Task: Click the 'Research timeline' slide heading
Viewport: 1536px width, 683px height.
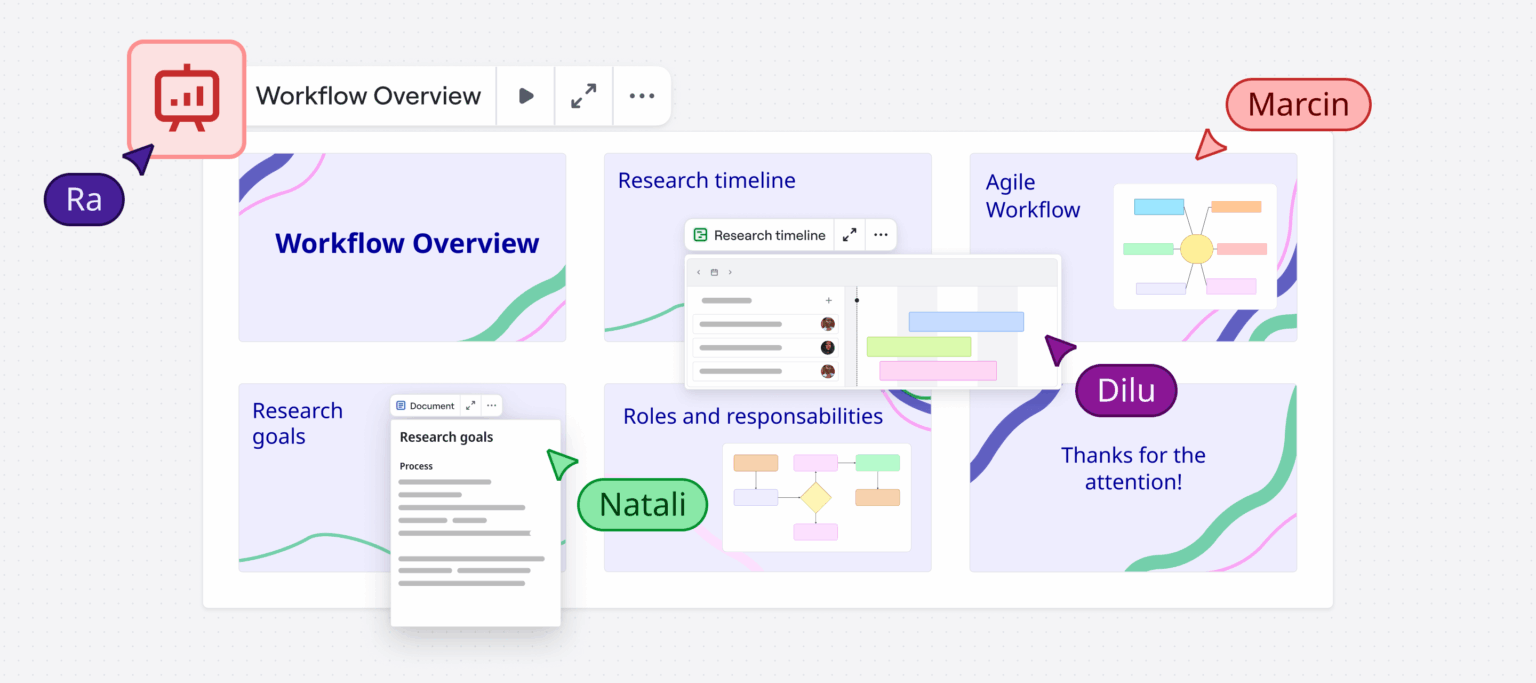Action: (x=706, y=180)
